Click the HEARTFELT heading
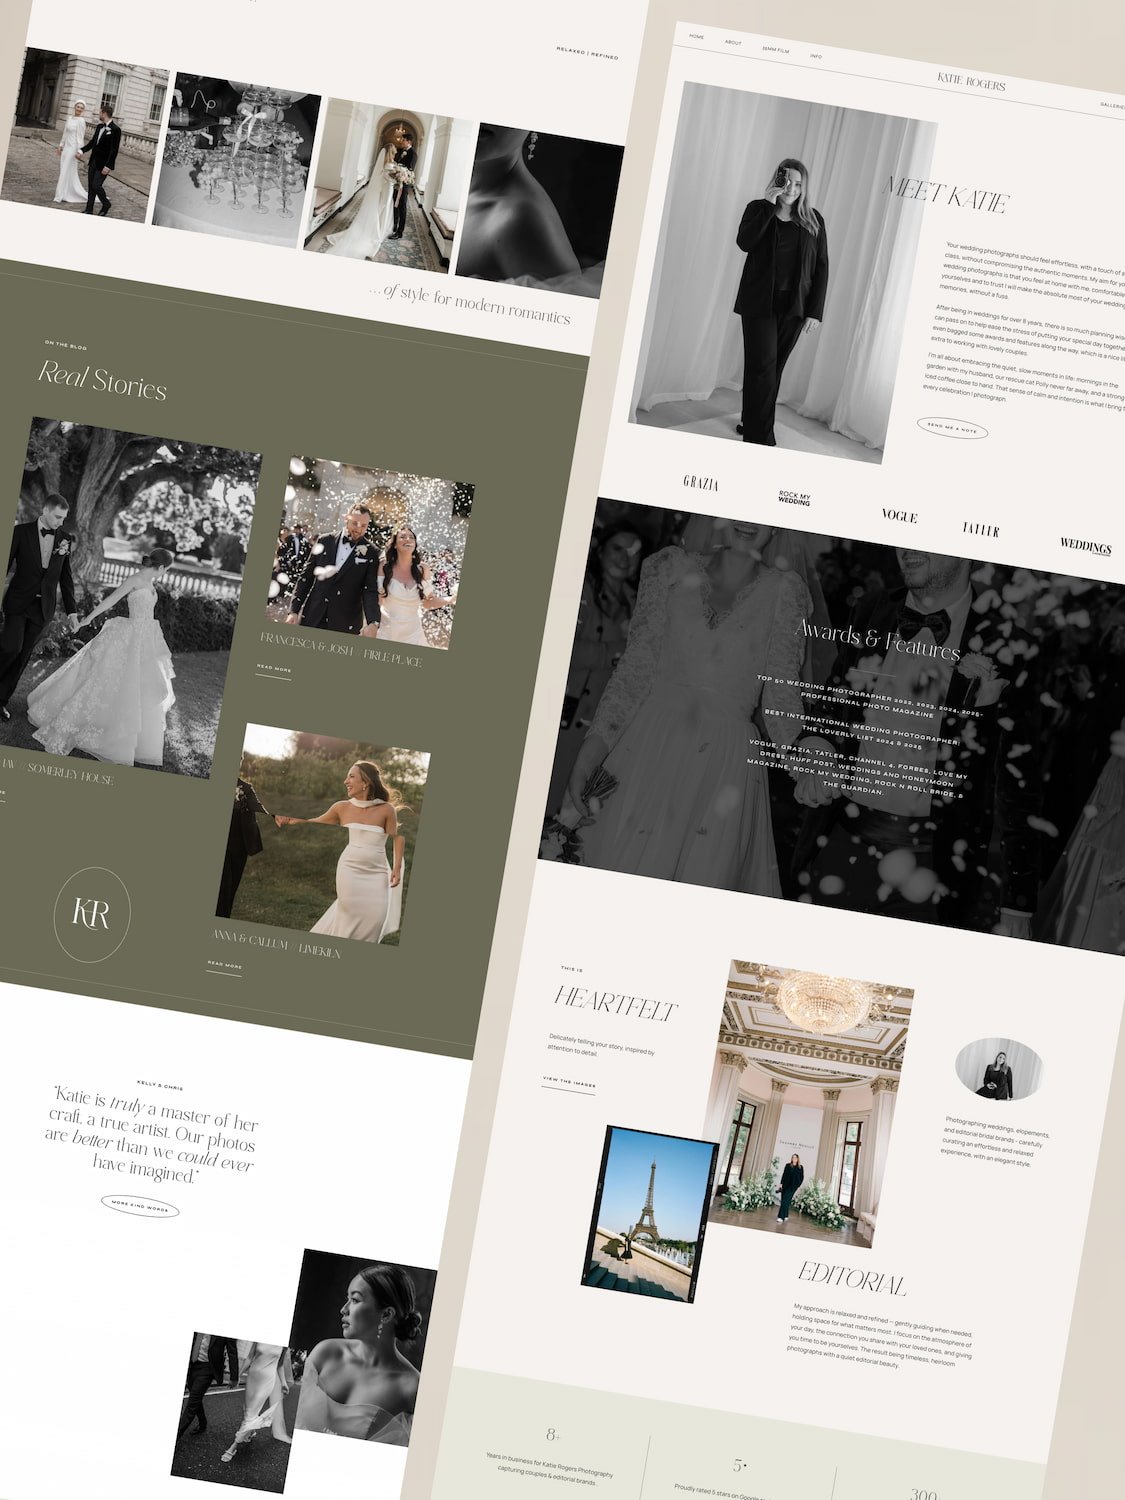 click(x=616, y=1004)
